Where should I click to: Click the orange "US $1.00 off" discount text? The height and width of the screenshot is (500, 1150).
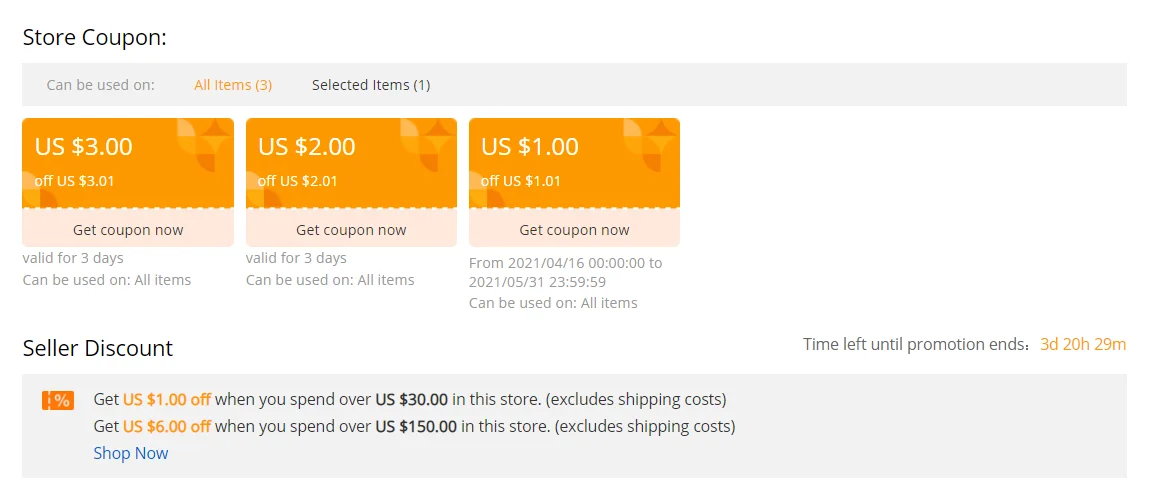click(167, 399)
